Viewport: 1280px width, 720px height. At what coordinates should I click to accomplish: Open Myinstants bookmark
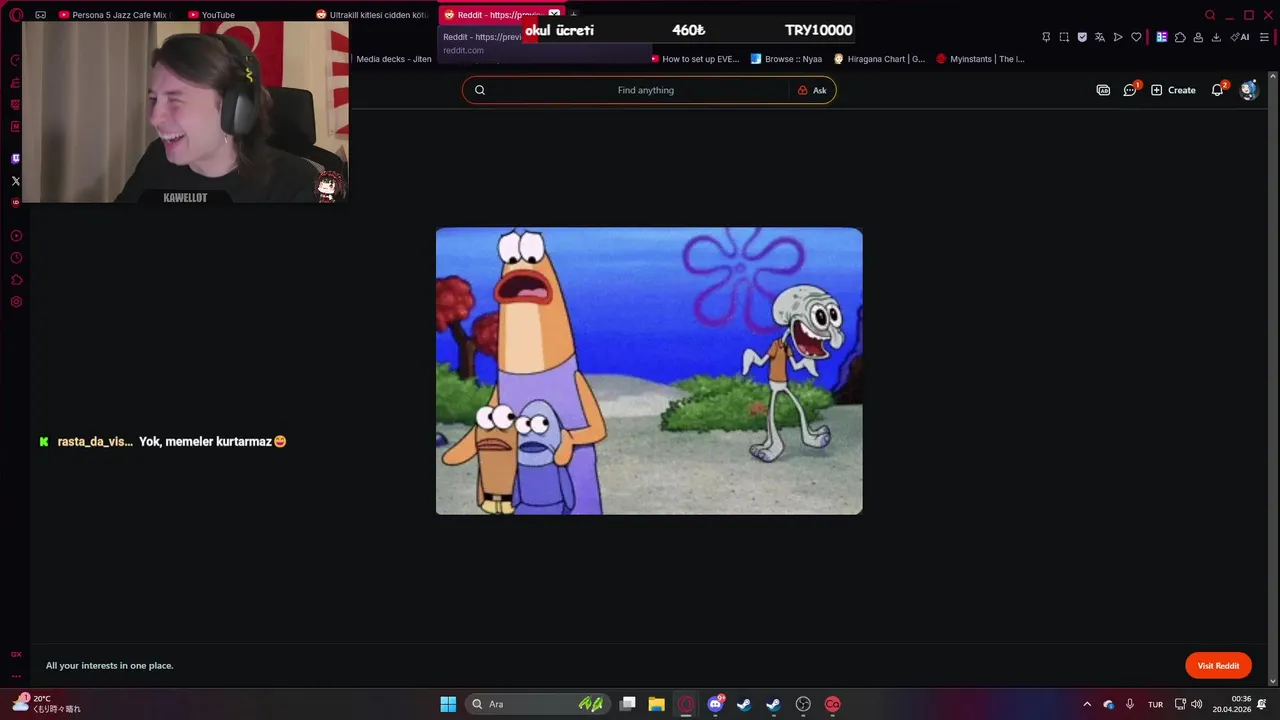tap(980, 59)
